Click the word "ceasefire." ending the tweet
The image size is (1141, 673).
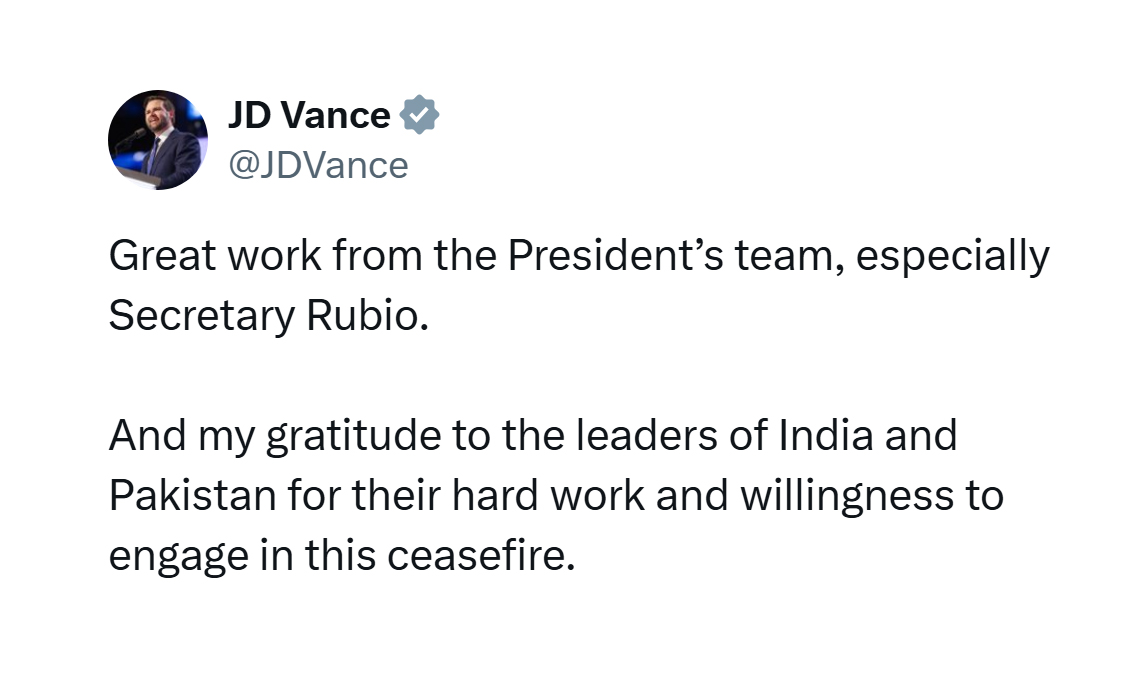tap(482, 555)
